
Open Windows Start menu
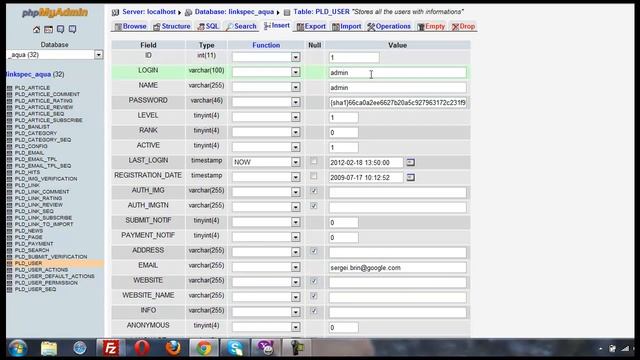point(18,348)
